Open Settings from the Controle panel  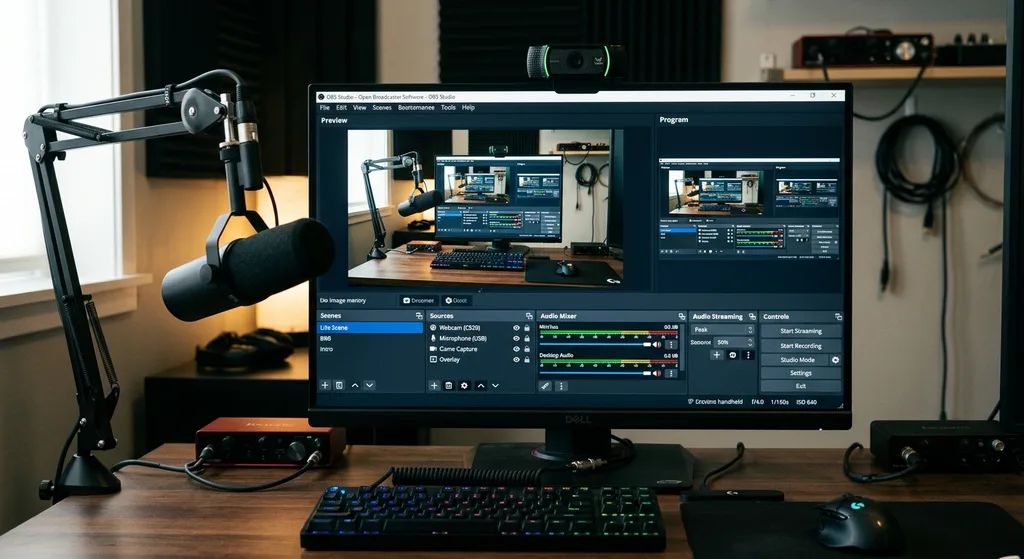tap(801, 373)
